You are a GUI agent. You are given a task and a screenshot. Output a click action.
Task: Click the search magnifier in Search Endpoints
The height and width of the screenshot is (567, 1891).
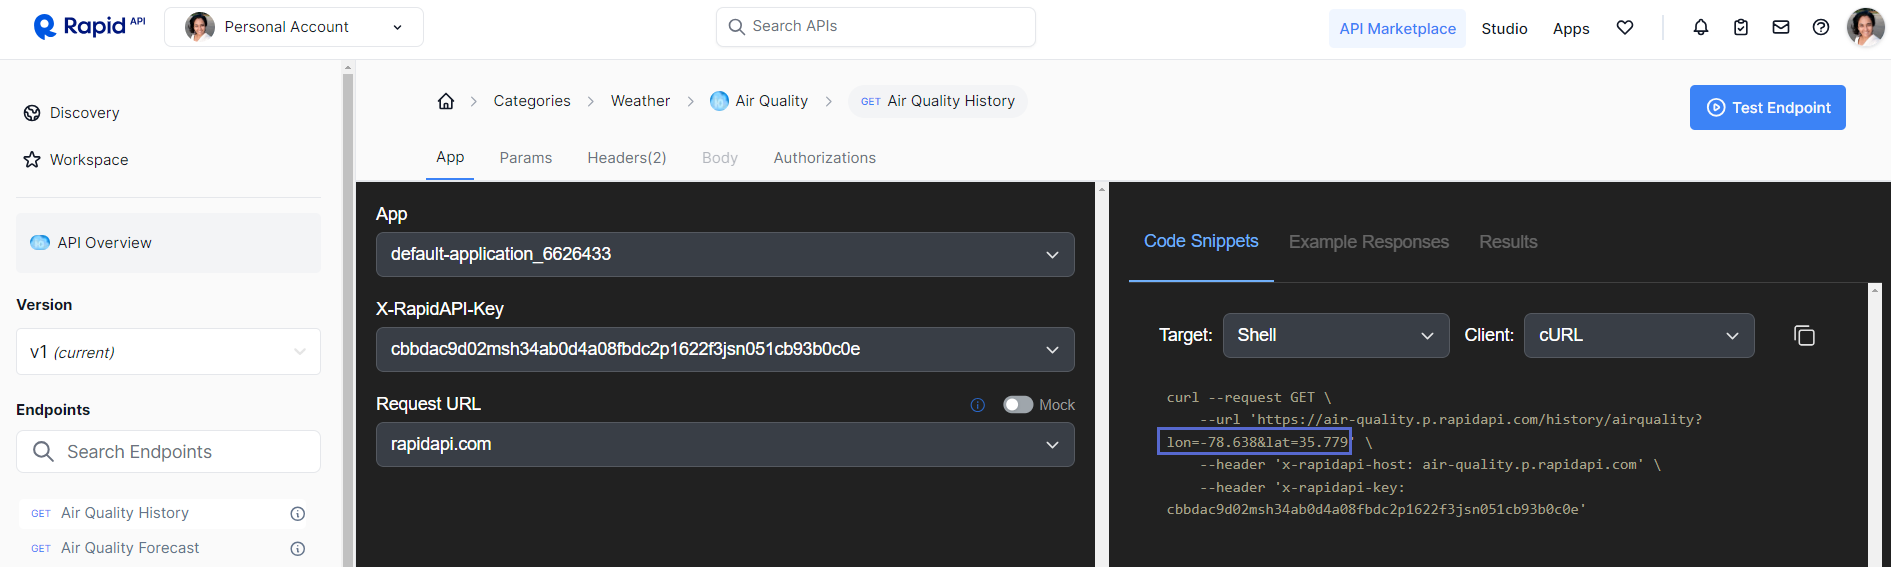coord(43,452)
